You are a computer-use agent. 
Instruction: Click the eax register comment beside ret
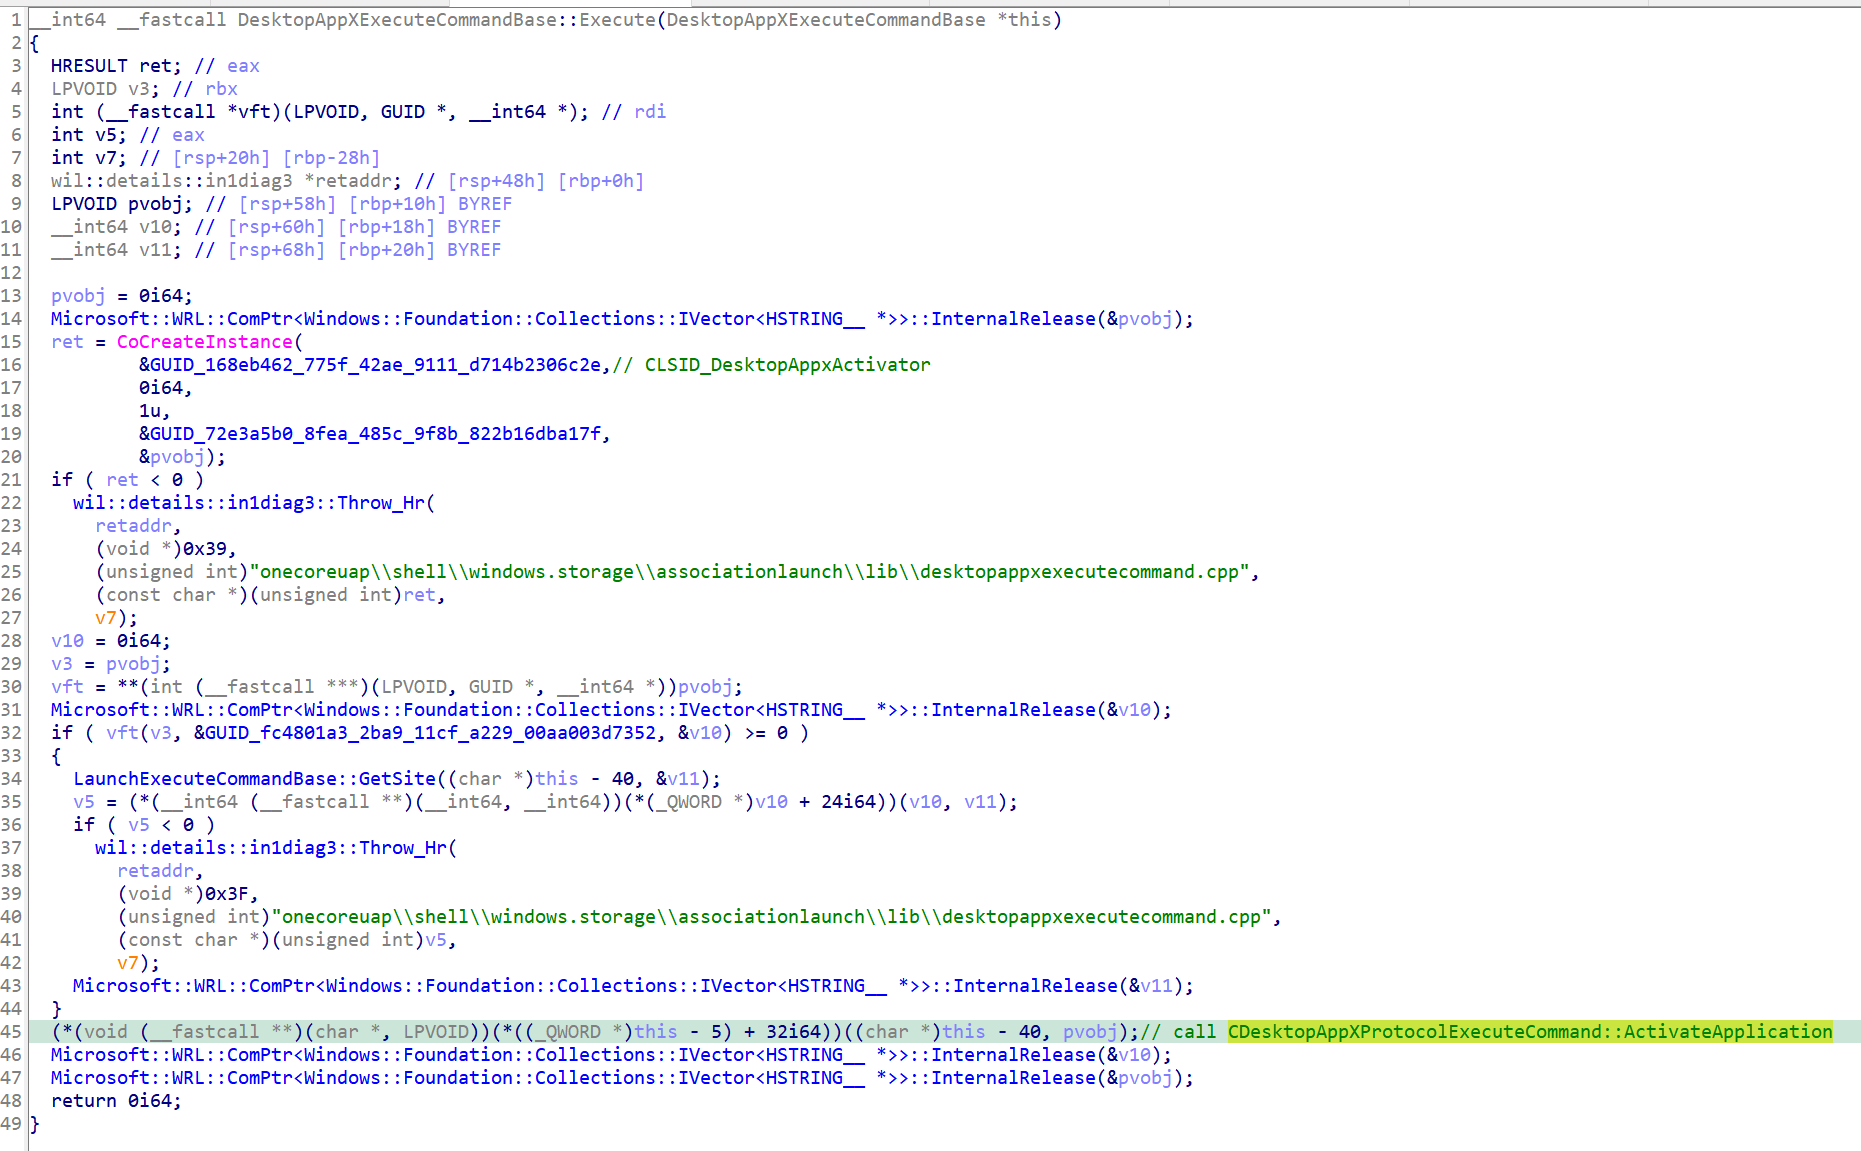(243, 66)
